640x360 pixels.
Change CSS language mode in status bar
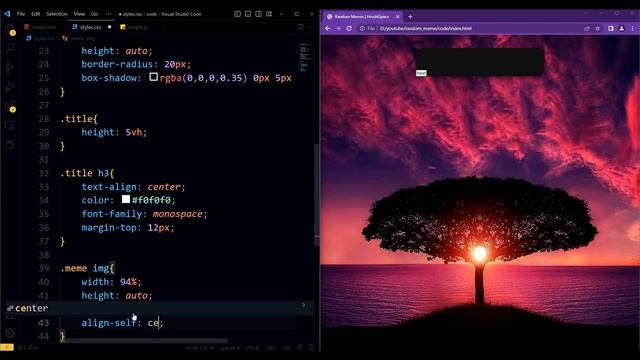286,348
